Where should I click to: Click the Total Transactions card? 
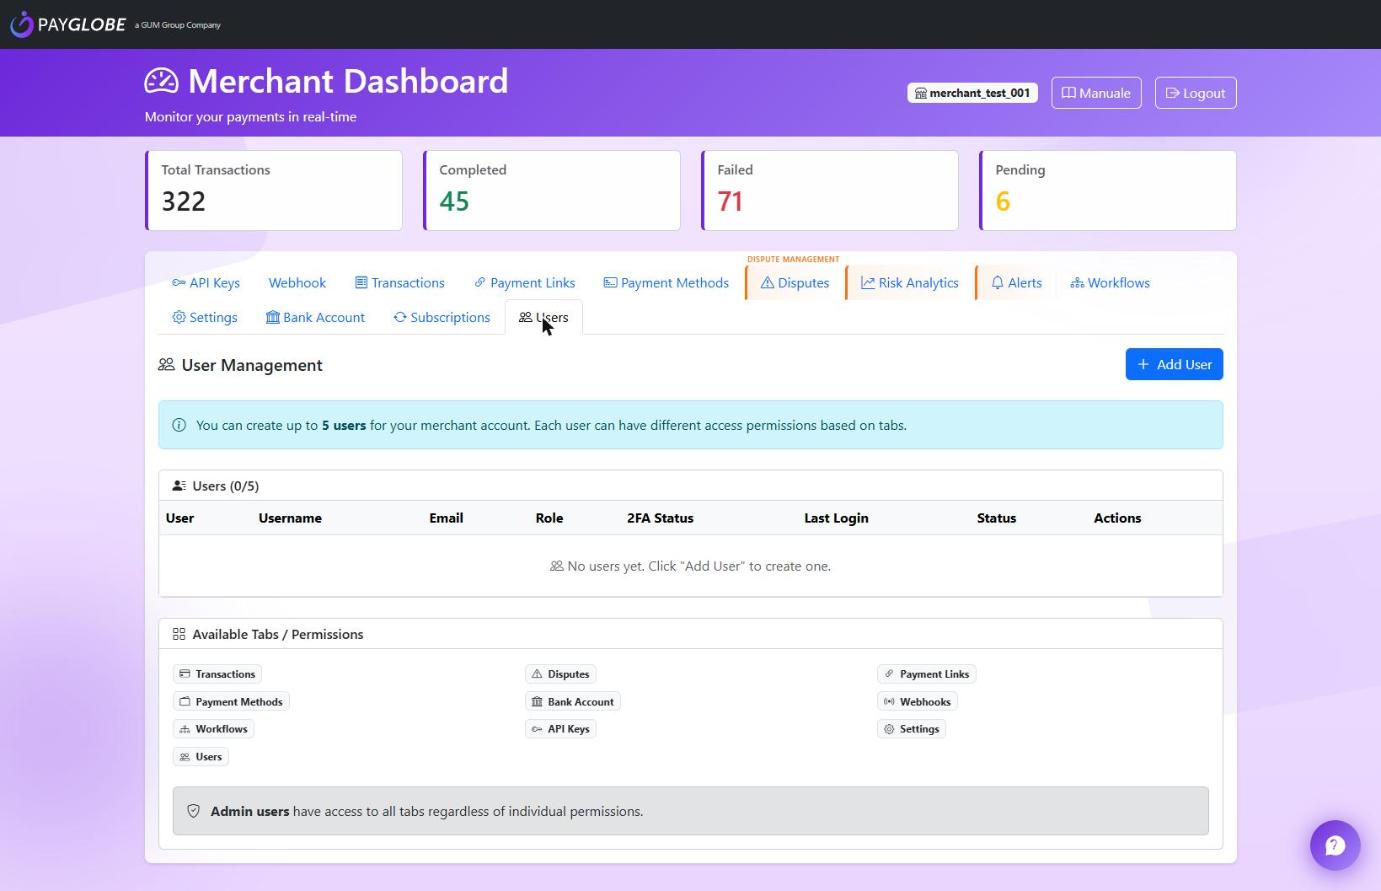(274, 190)
